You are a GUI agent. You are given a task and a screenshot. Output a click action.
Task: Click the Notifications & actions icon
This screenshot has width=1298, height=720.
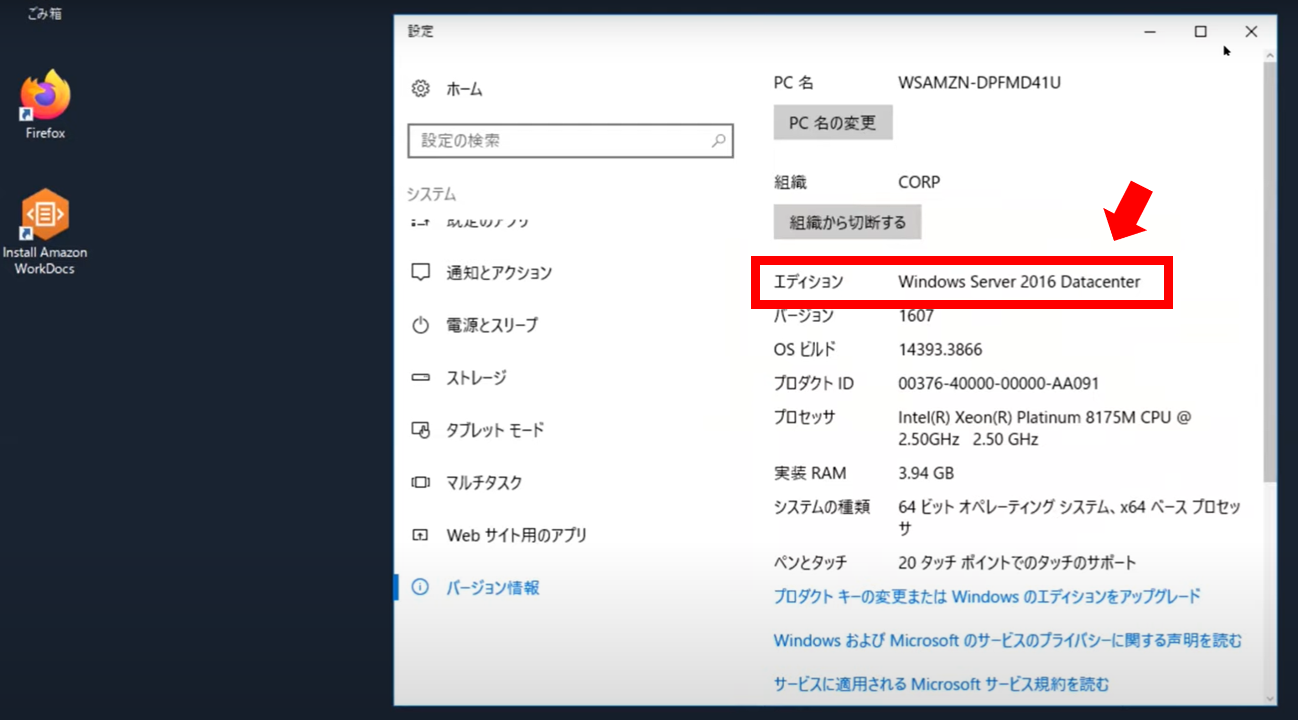tap(421, 272)
